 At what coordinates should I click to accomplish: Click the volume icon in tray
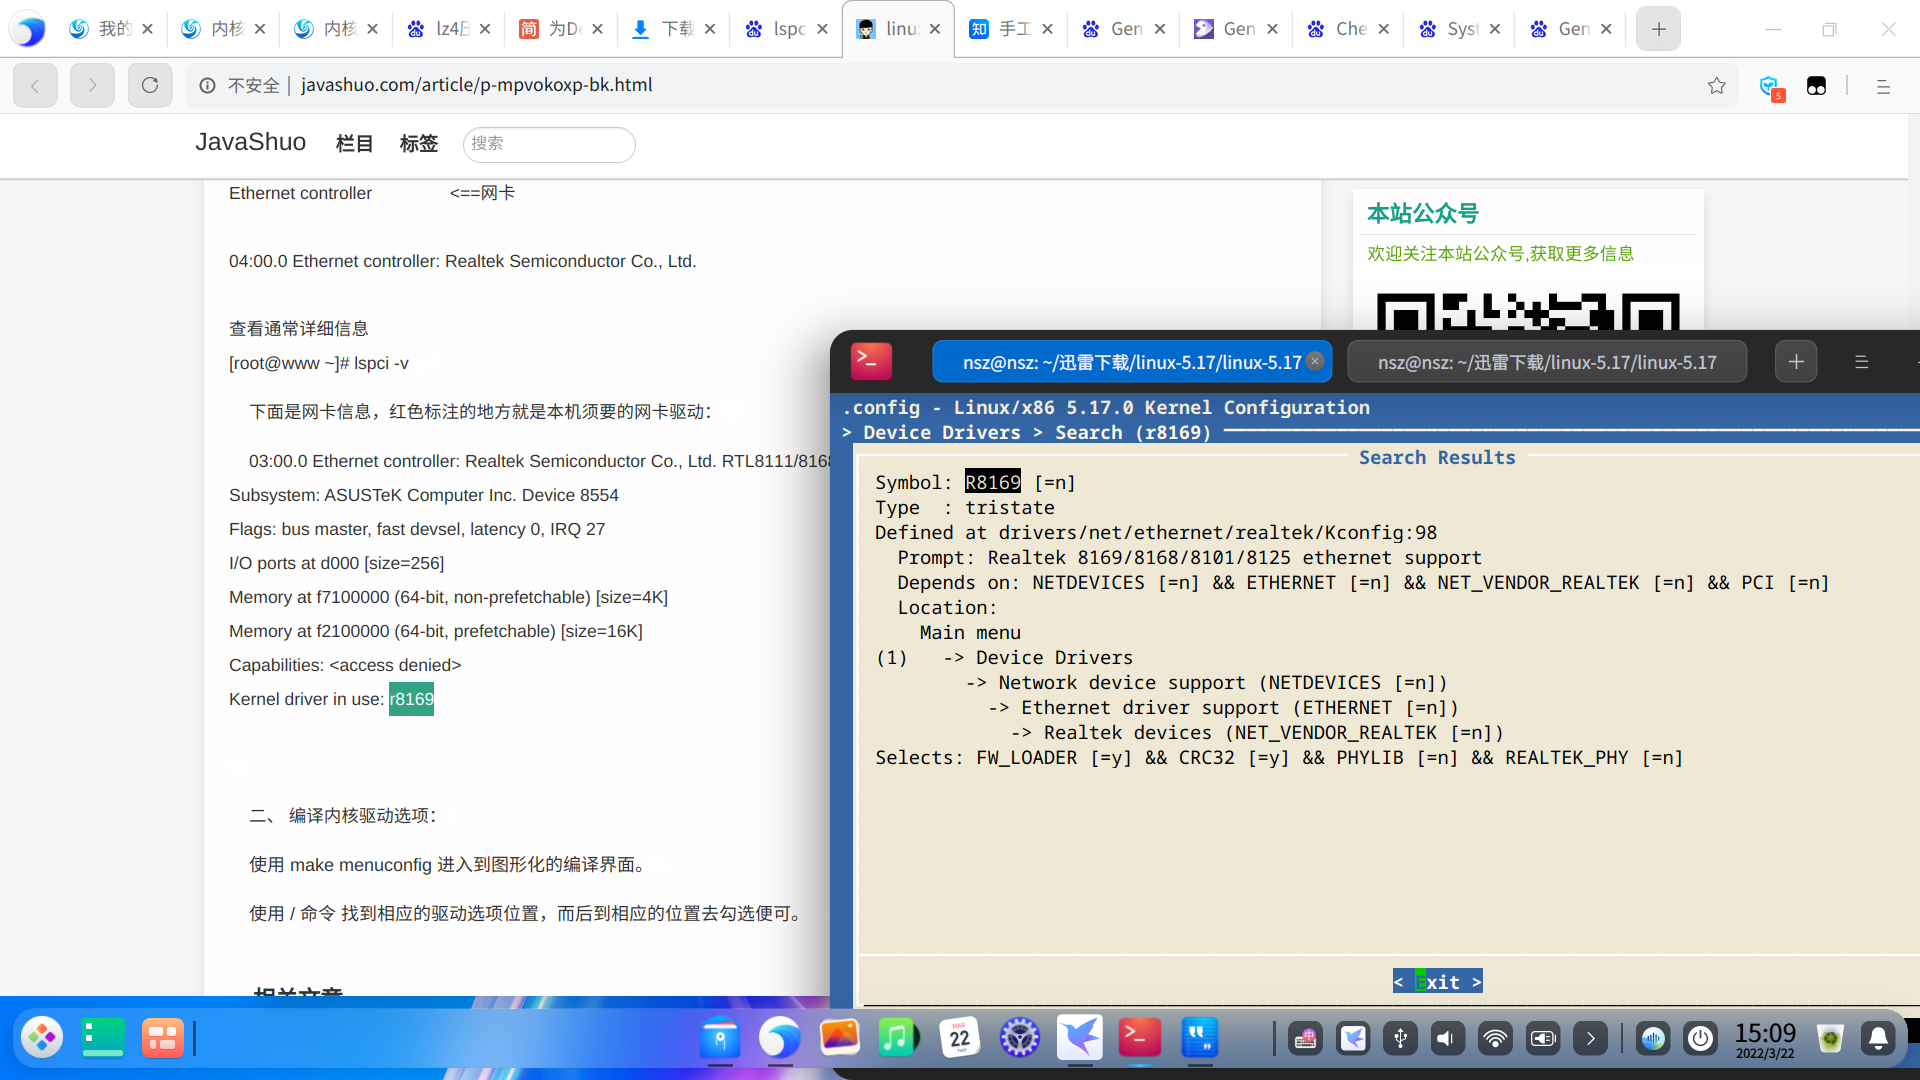(x=1445, y=1039)
